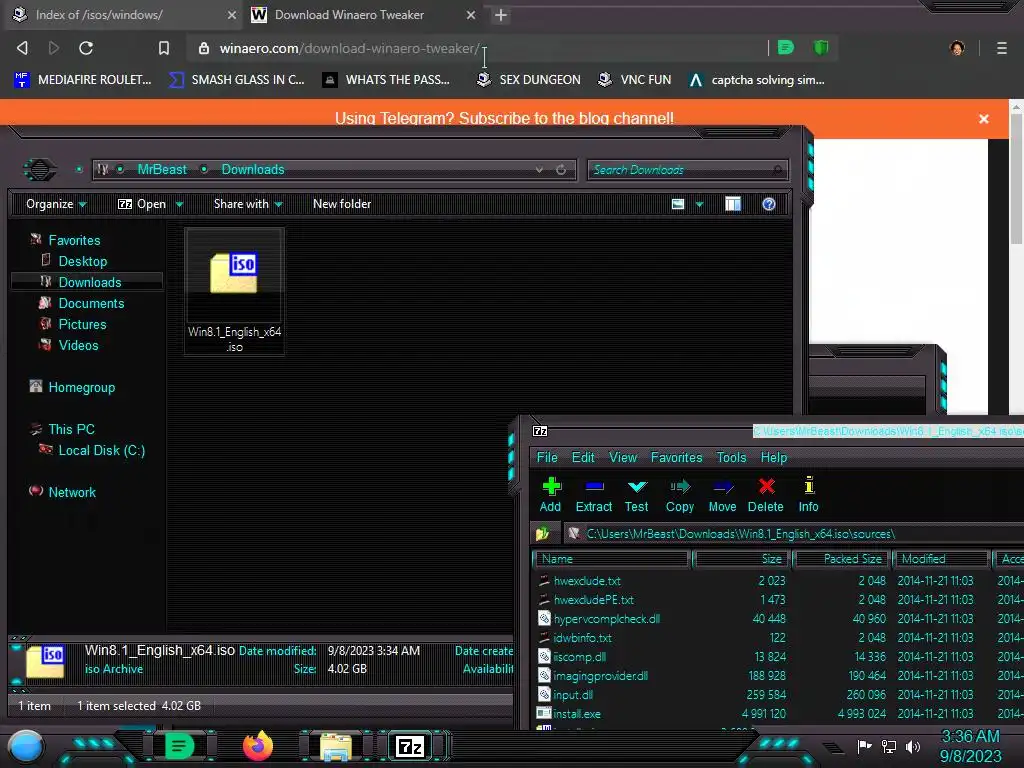Image resolution: width=1024 pixels, height=768 pixels.
Task: Reload the winaero.com page
Action: point(86,48)
